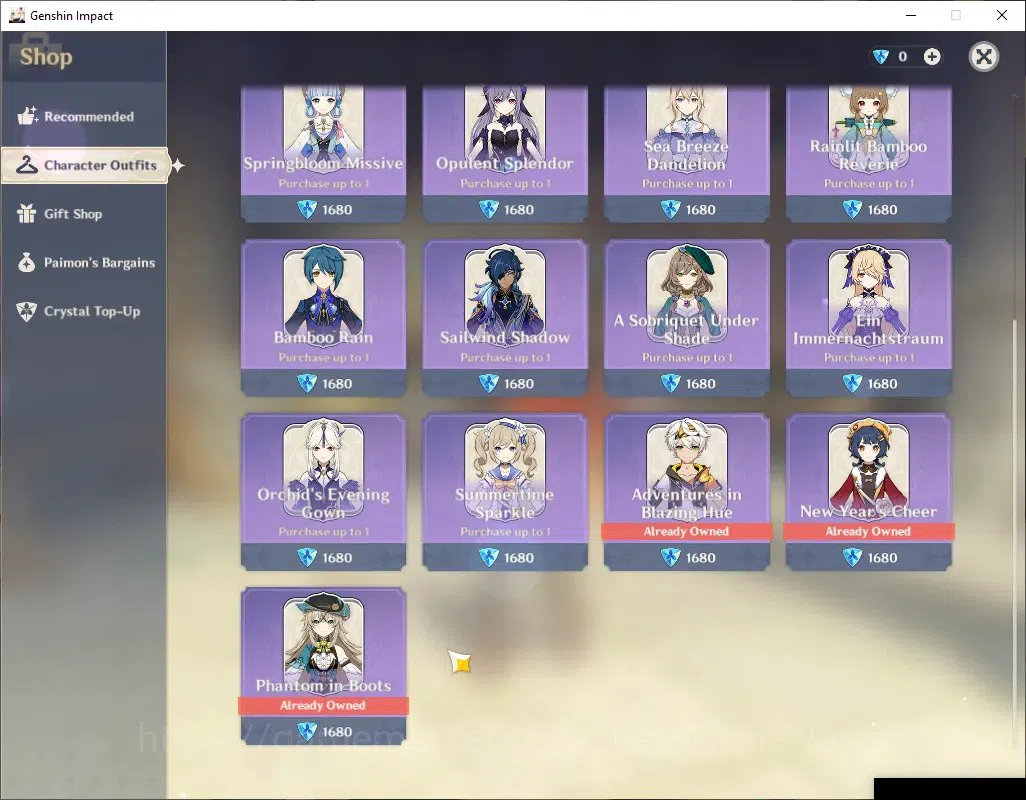Choose the Bamboo Rain outfit portrait

pos(323,293)
